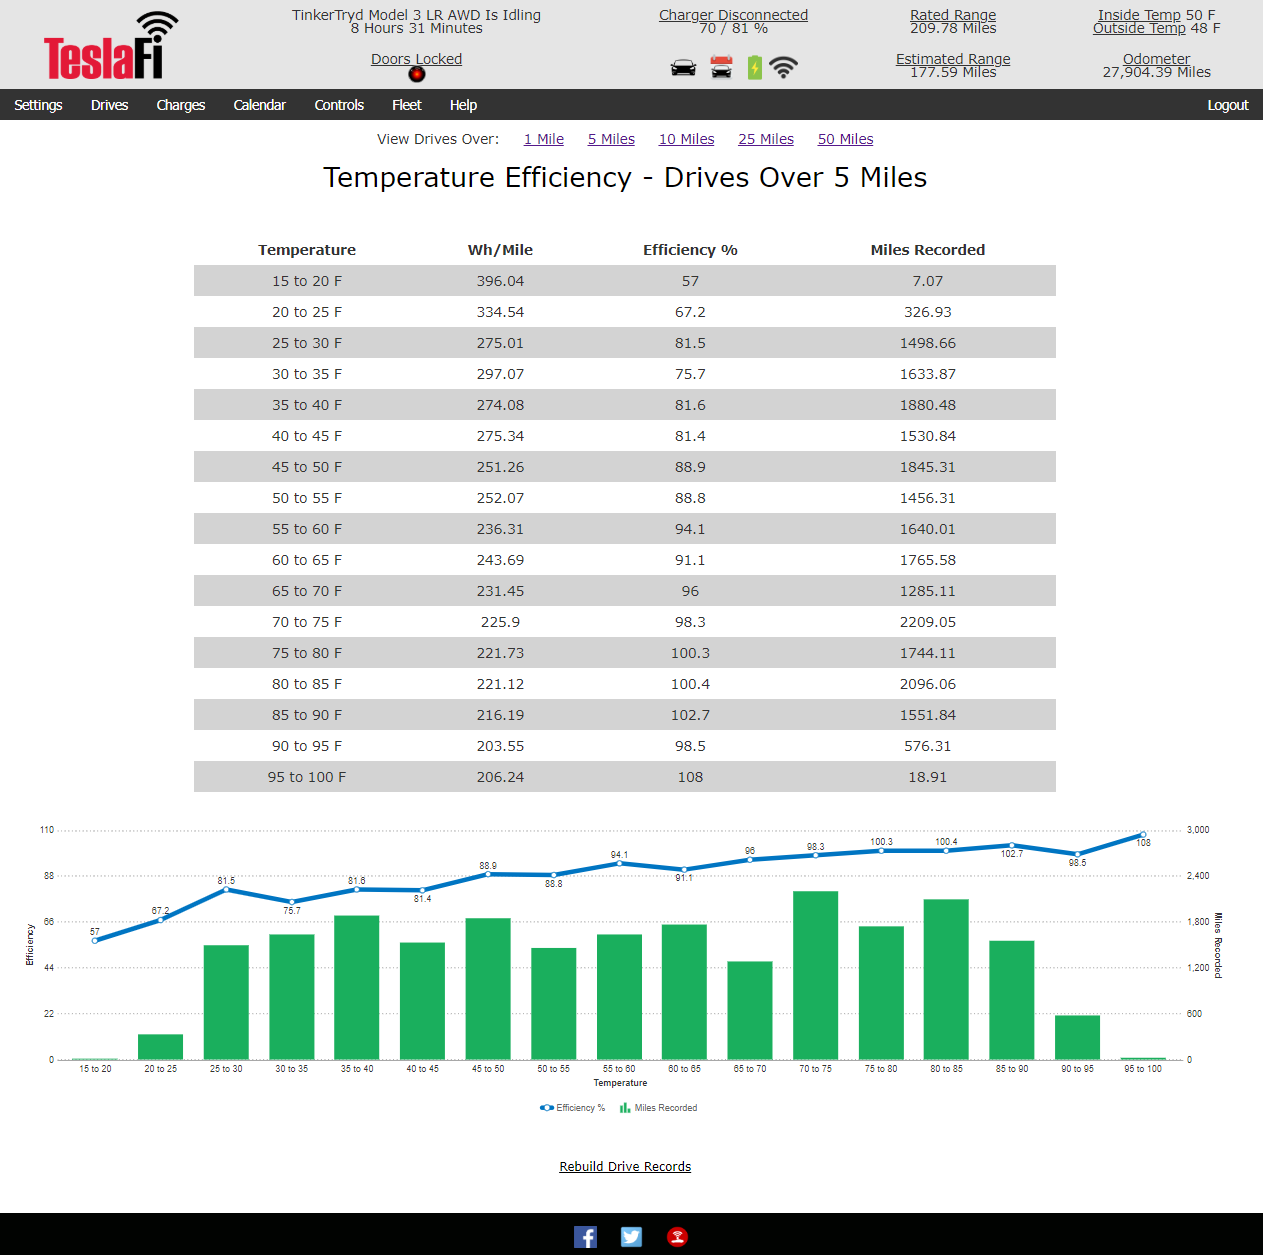Open the Twitter icon in footer
1263x1255 pixels.
[631, 1237]
